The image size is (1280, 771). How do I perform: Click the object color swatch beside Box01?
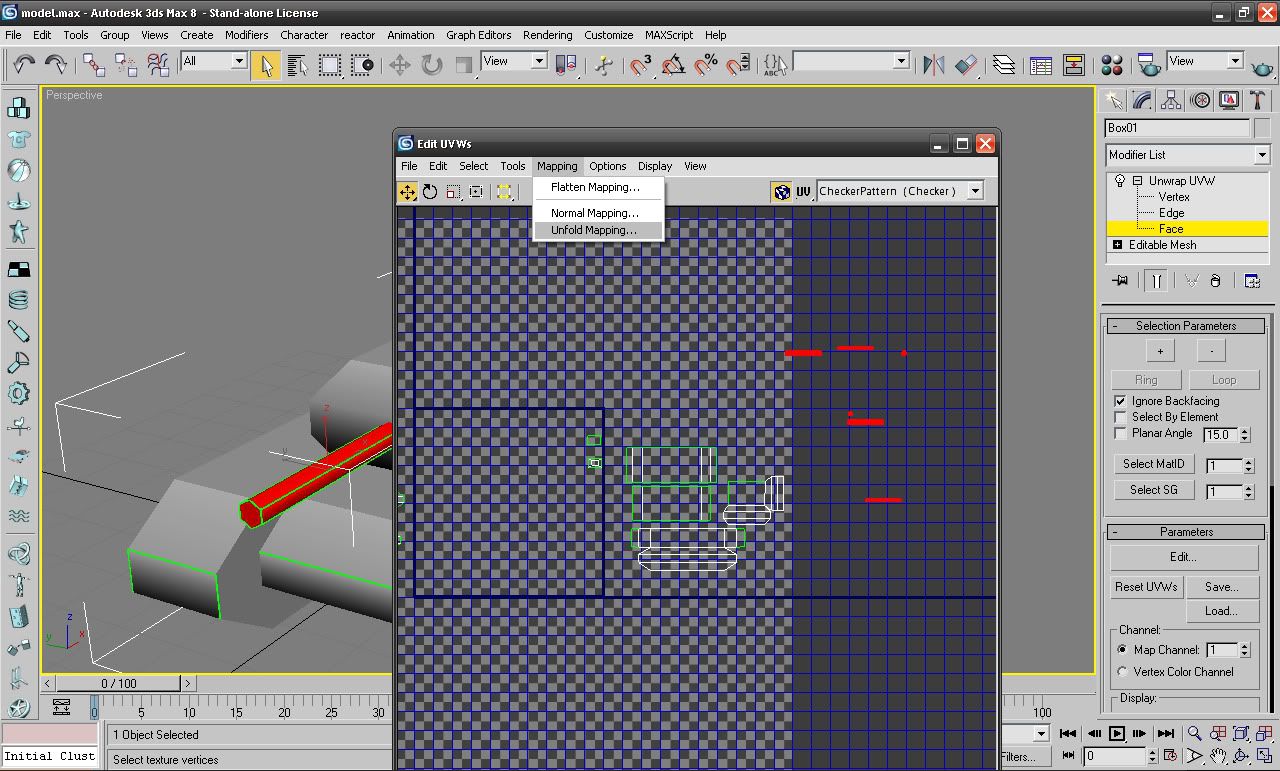pos(1261,128)
